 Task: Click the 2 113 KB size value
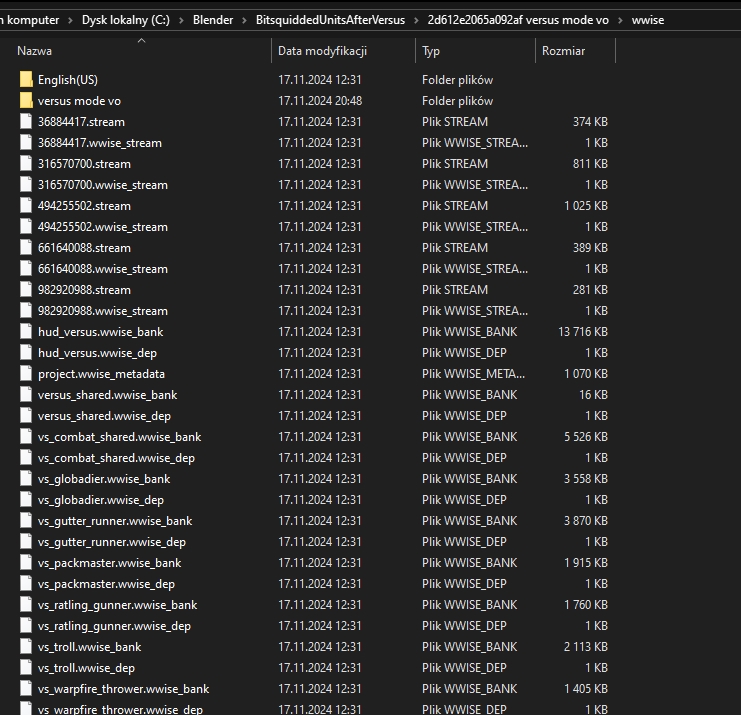[x=586, y=647]
